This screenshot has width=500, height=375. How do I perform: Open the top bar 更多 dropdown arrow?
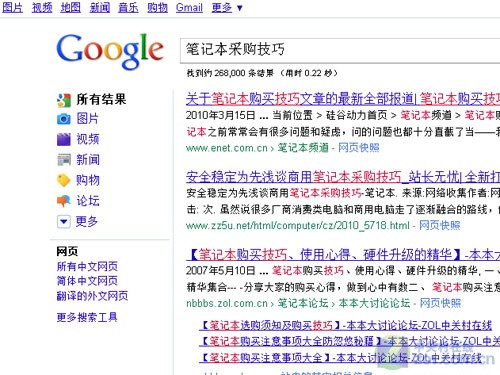(x=240, y=8)
